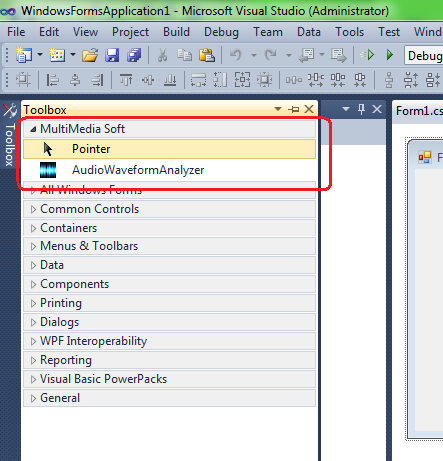Image resolution: width=443 pixels, height=461 pixels.
Task: Open the Add New Item dropdown arrow
Action: pyautogui.click(x=73, y=54)
